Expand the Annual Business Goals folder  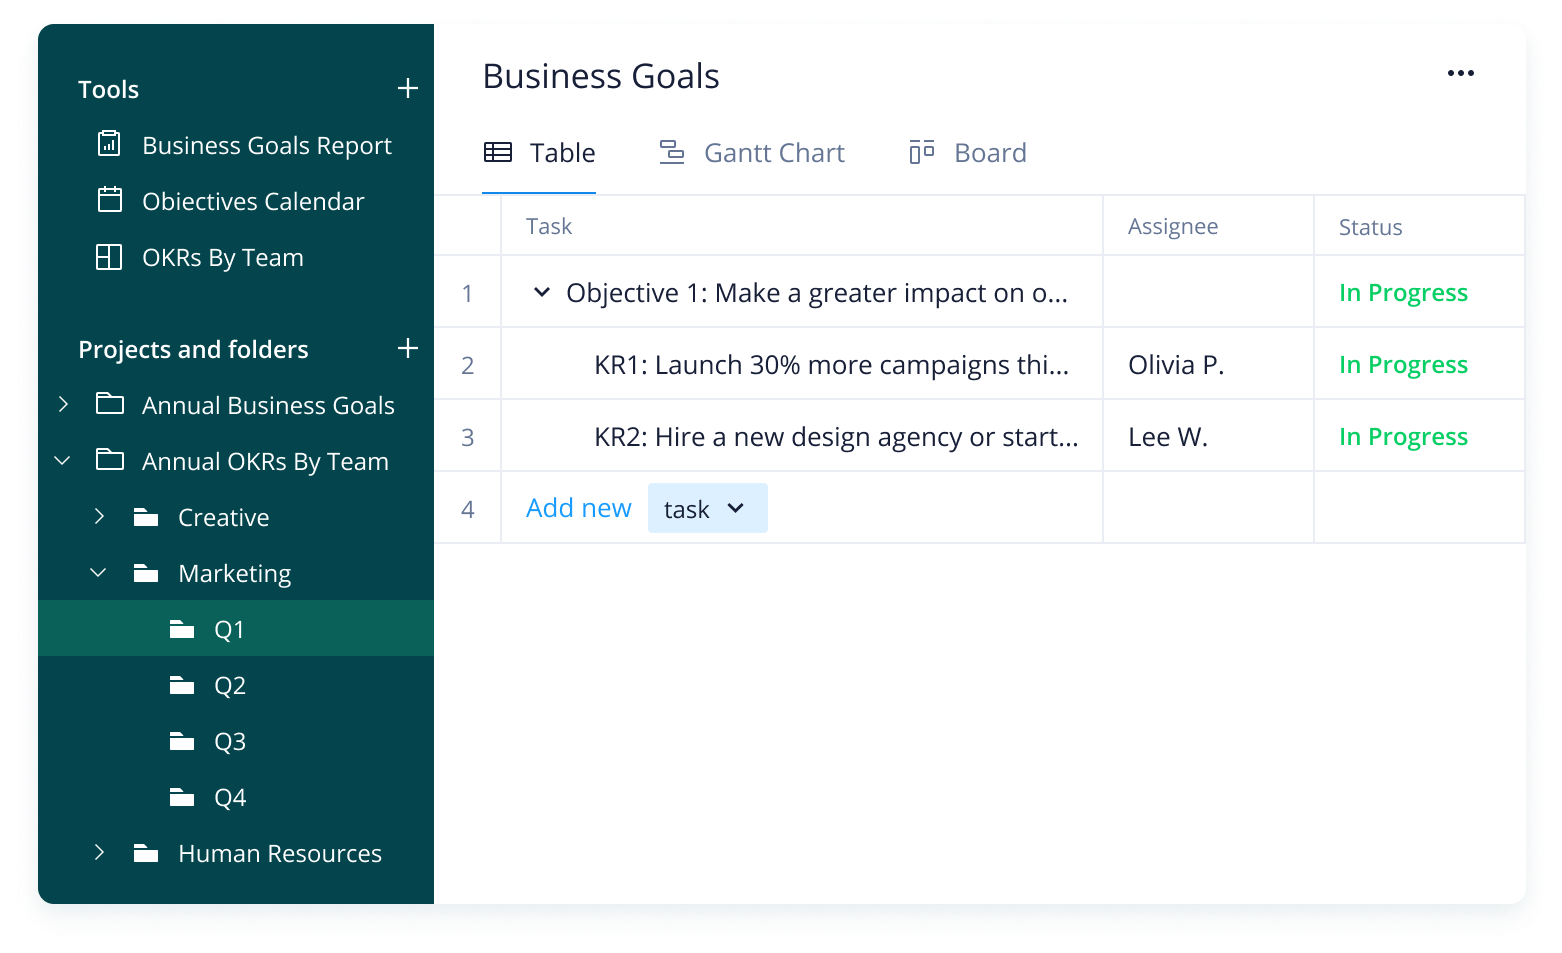click(63, 404)
